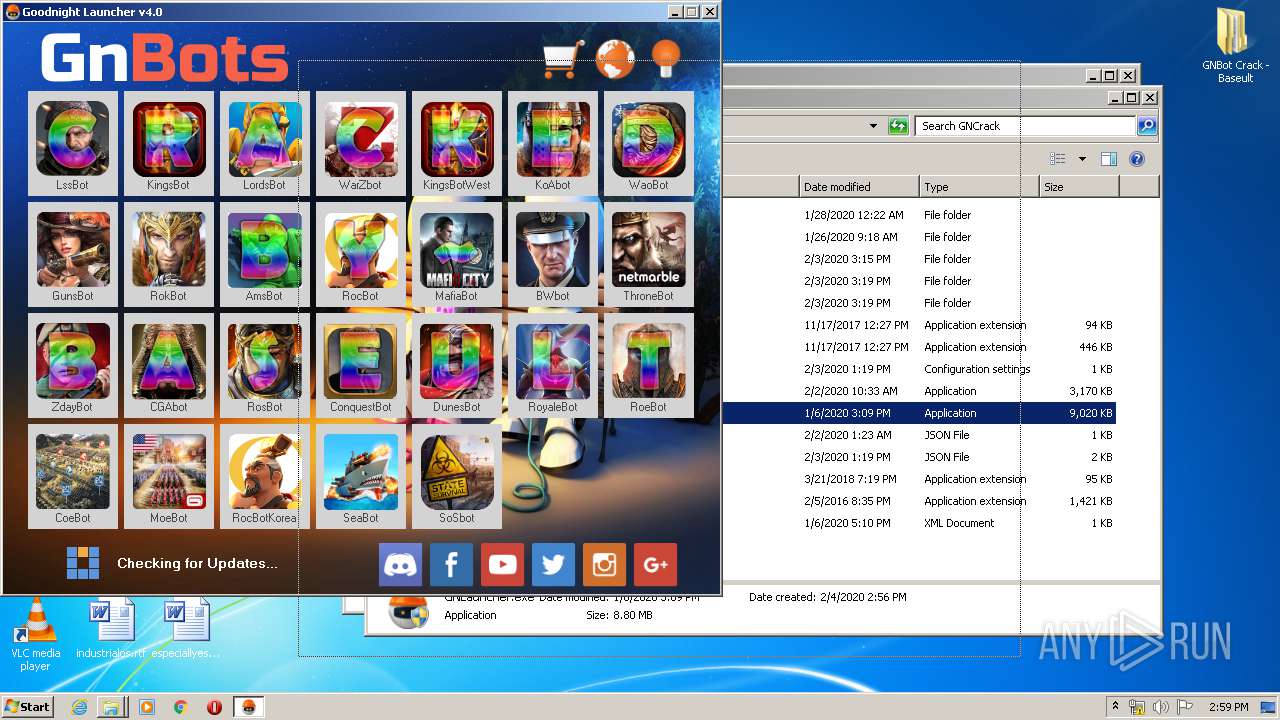Open GNBot Crack - Baseult desktop folder
1280x720 pixels.
point(1236,46)
